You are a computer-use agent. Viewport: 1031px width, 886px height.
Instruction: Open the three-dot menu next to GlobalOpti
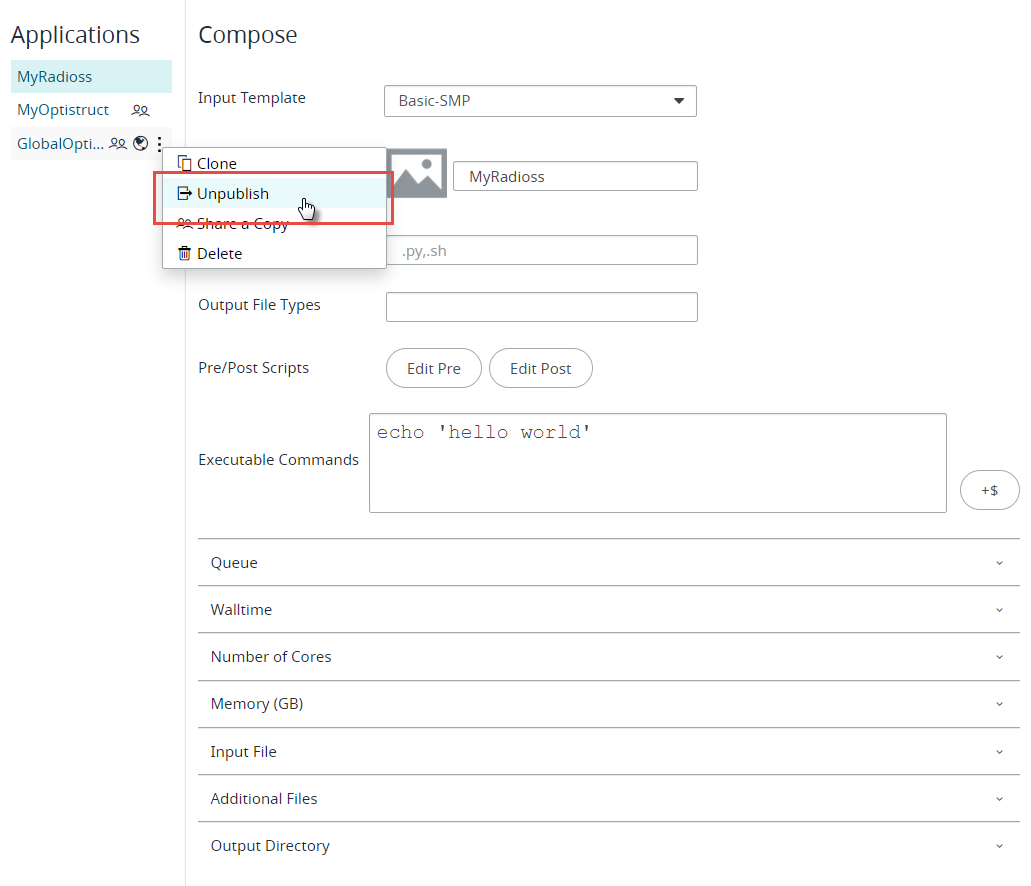[159, 144]
